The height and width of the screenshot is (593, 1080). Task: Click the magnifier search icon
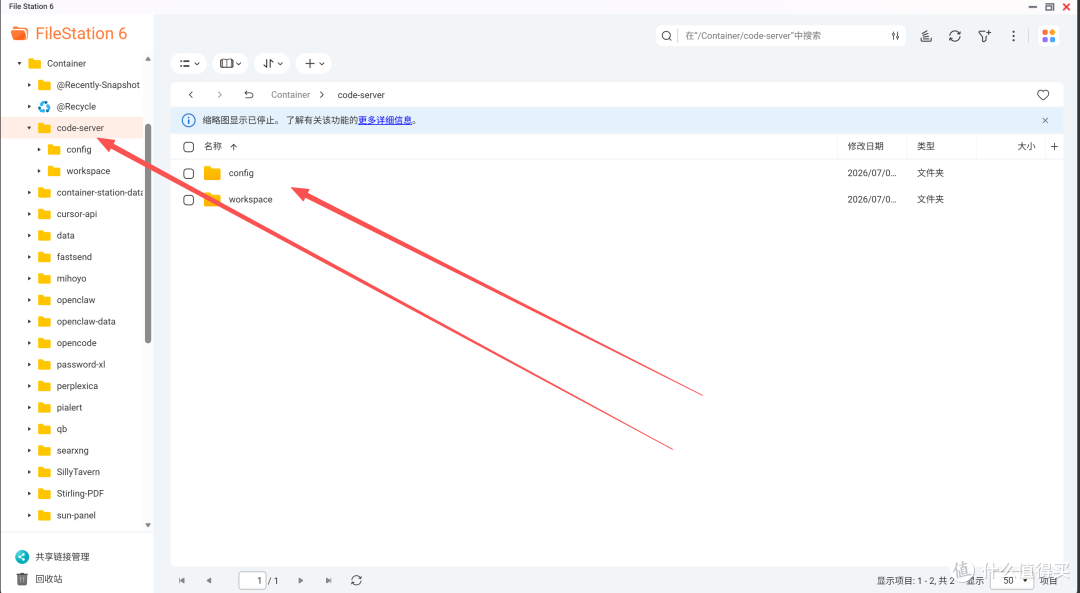coord(666,36)
